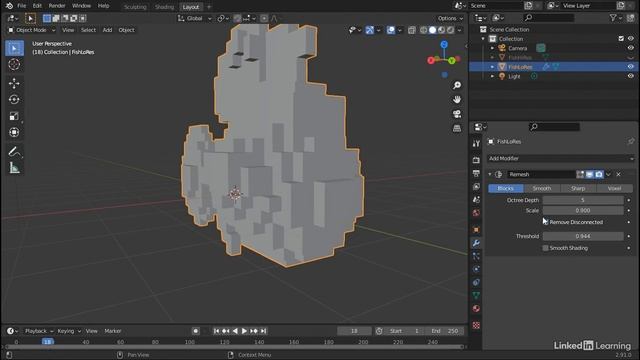Select the Smooth remesh mode
This screenshot has width=640, height=360.
tap(542, 188)
